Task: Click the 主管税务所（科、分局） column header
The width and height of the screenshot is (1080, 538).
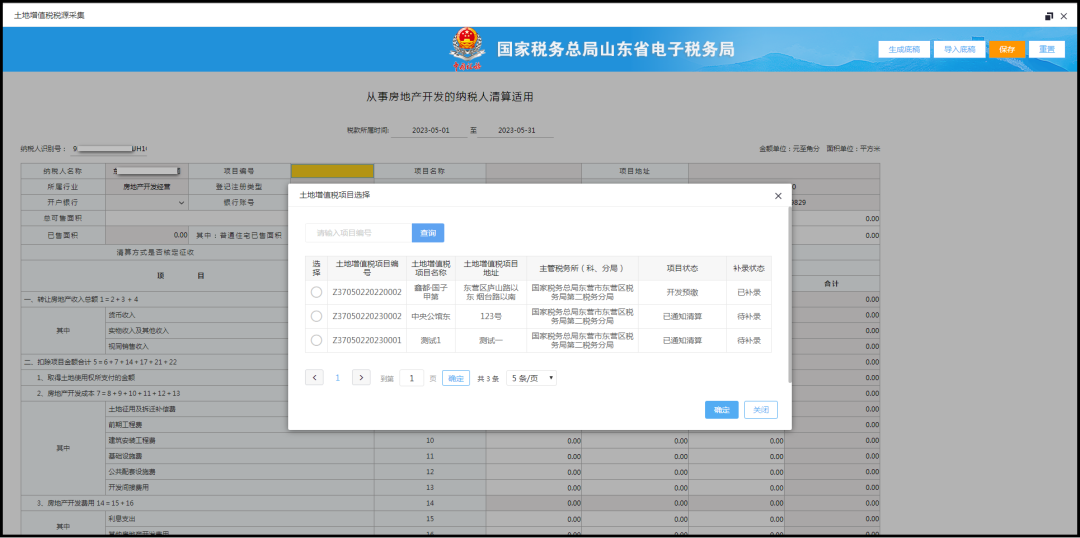Action: 582,268
